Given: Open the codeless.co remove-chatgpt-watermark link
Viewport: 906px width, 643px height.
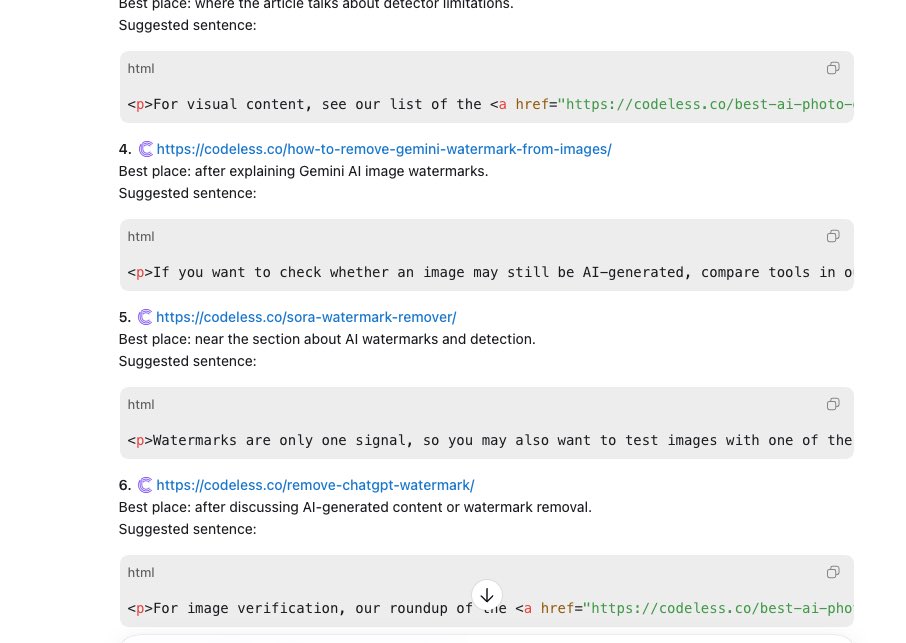Looking at the screenshot, I should pyautogui.click(x=315, y=485).
